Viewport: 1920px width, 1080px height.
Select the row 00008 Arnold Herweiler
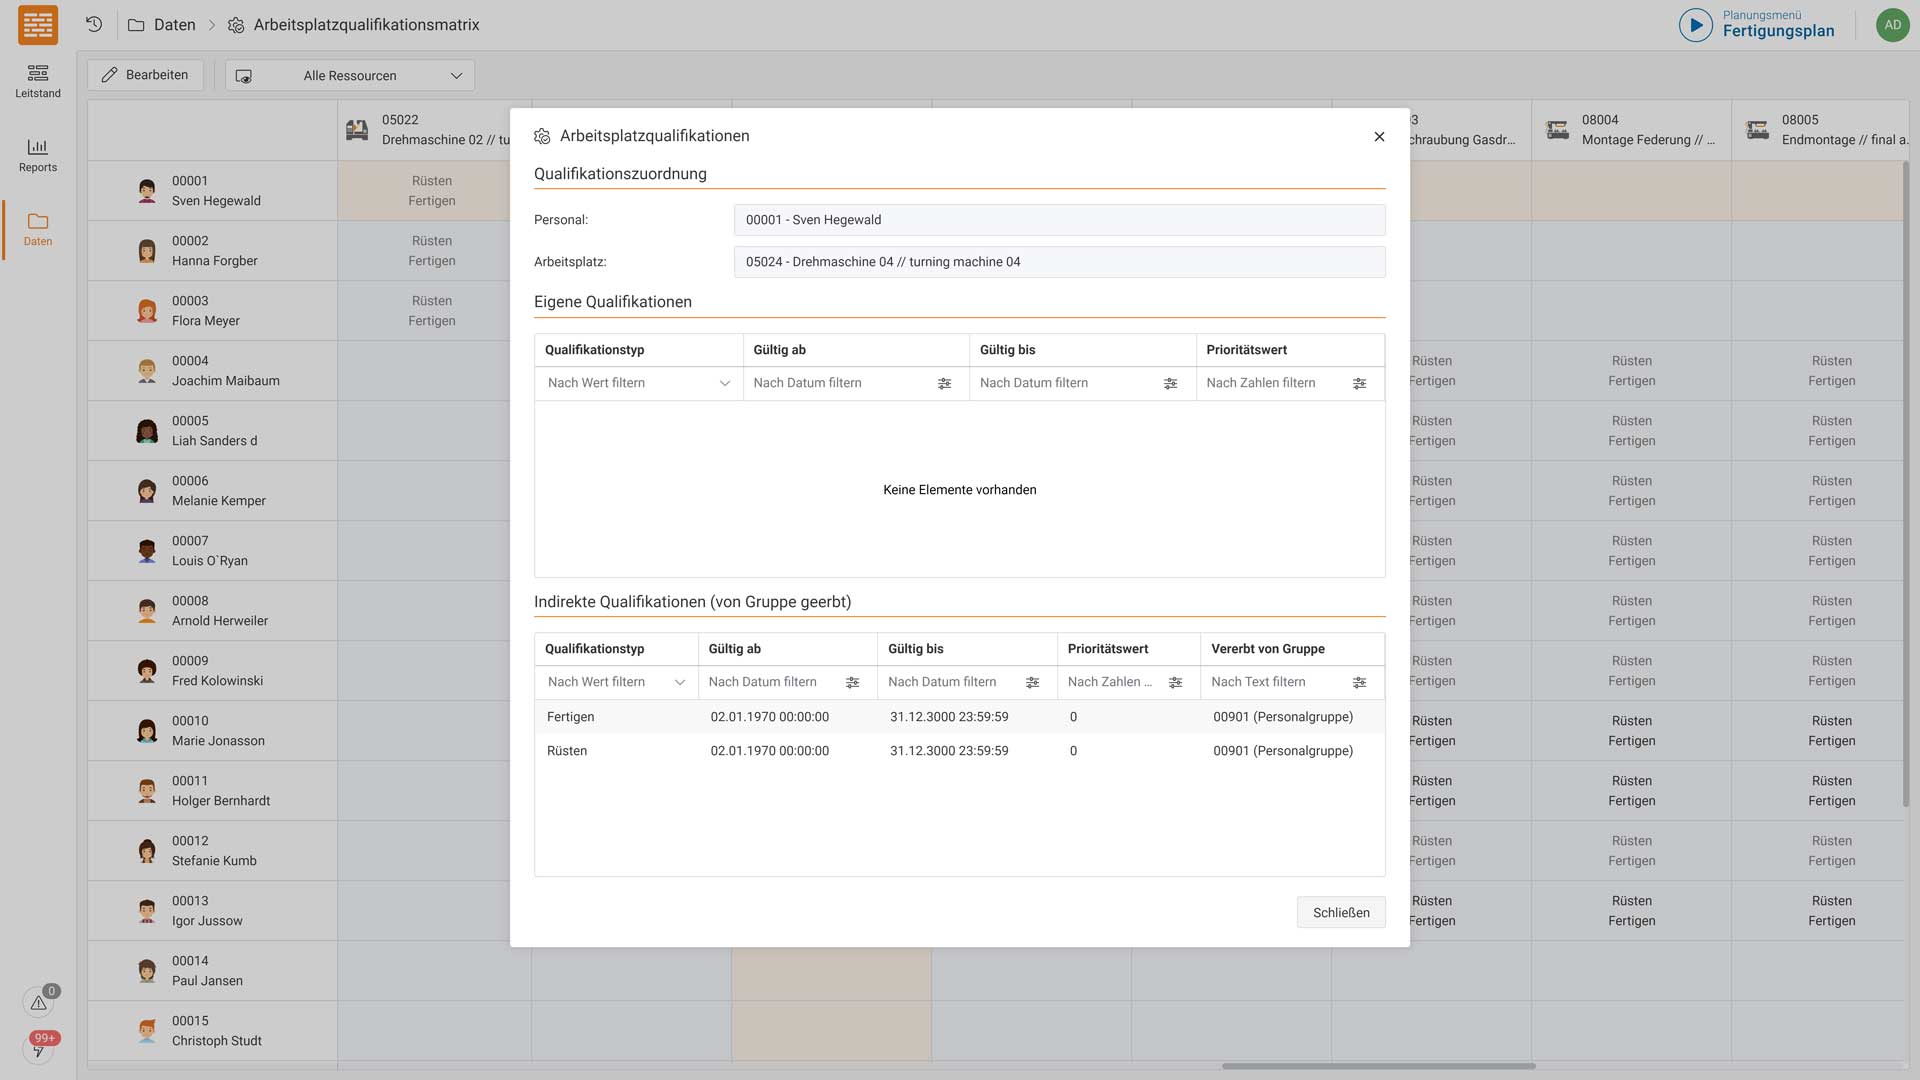click(x=212, y=611)
